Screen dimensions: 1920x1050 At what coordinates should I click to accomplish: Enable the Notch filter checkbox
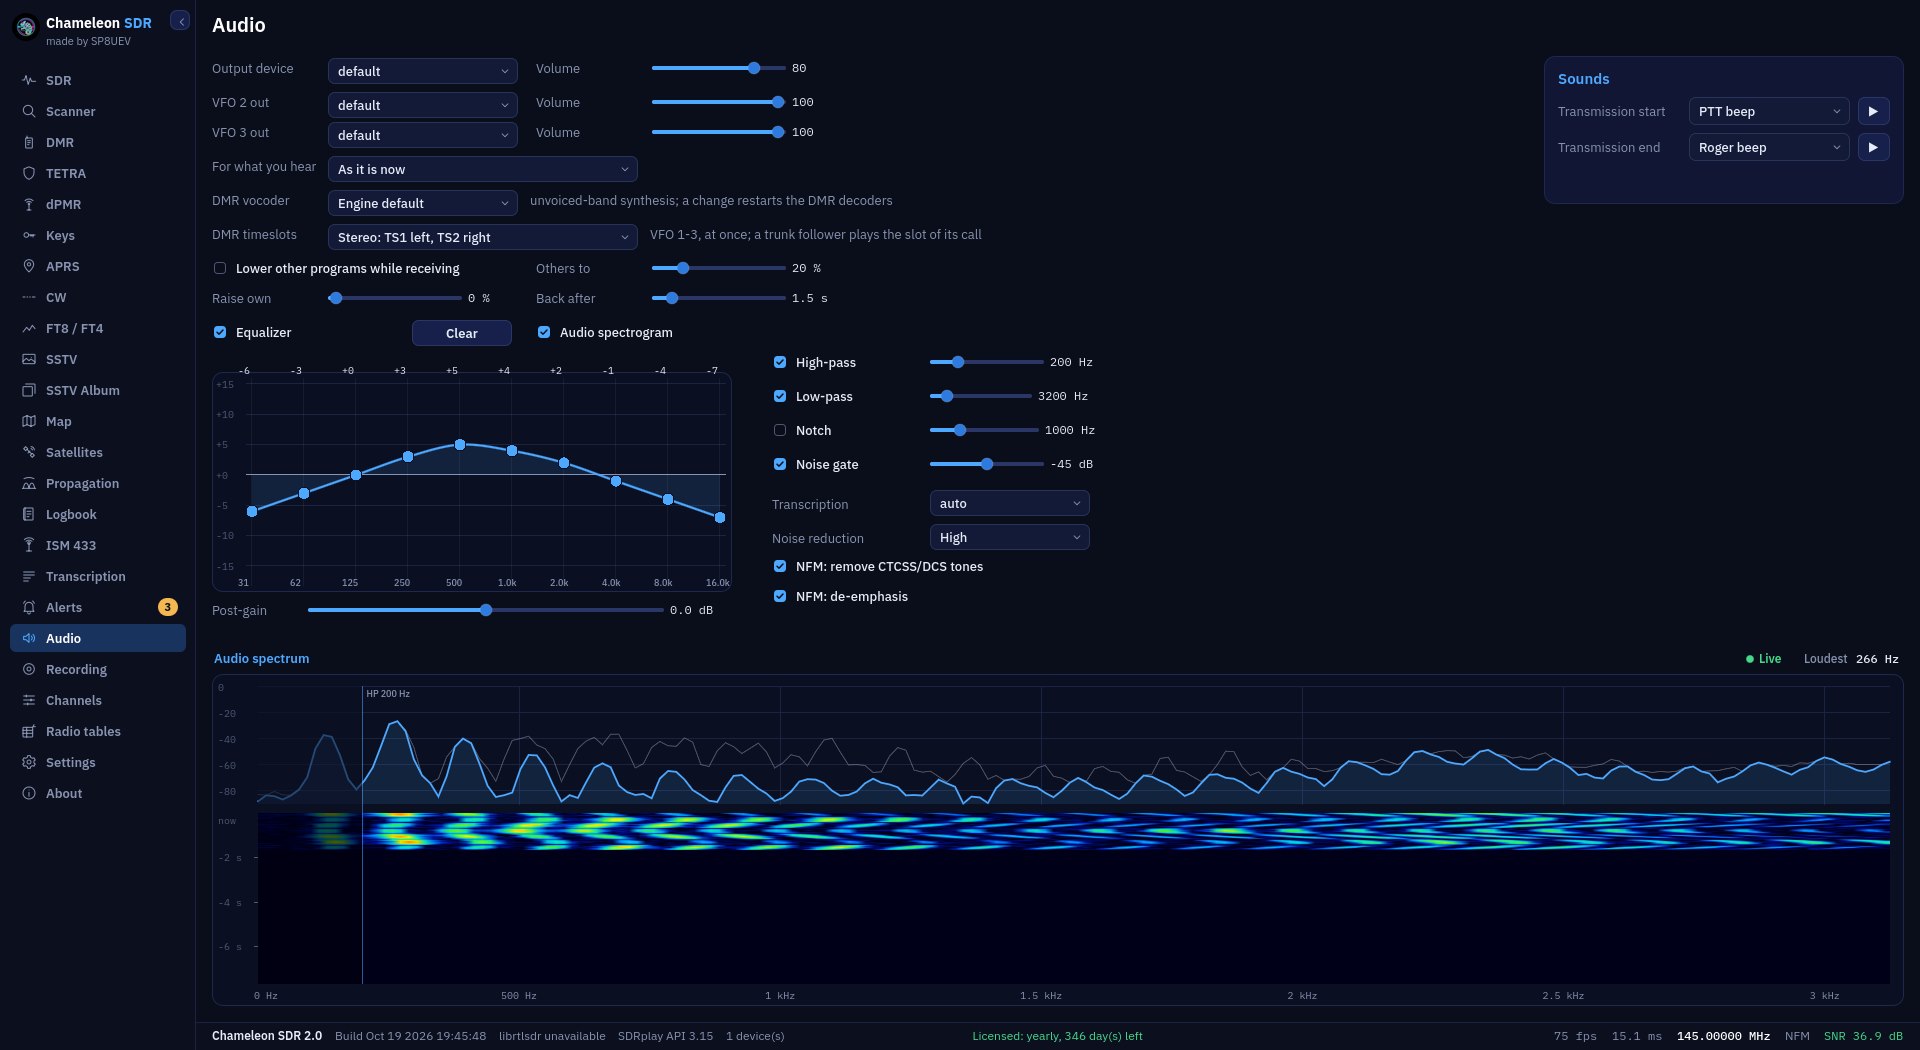(780, 430)
